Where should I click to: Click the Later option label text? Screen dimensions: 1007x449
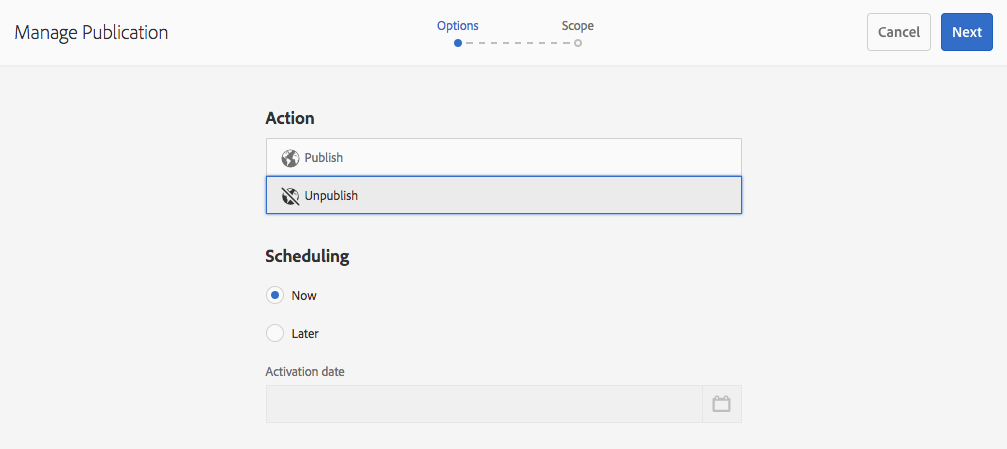pos(305,333)
